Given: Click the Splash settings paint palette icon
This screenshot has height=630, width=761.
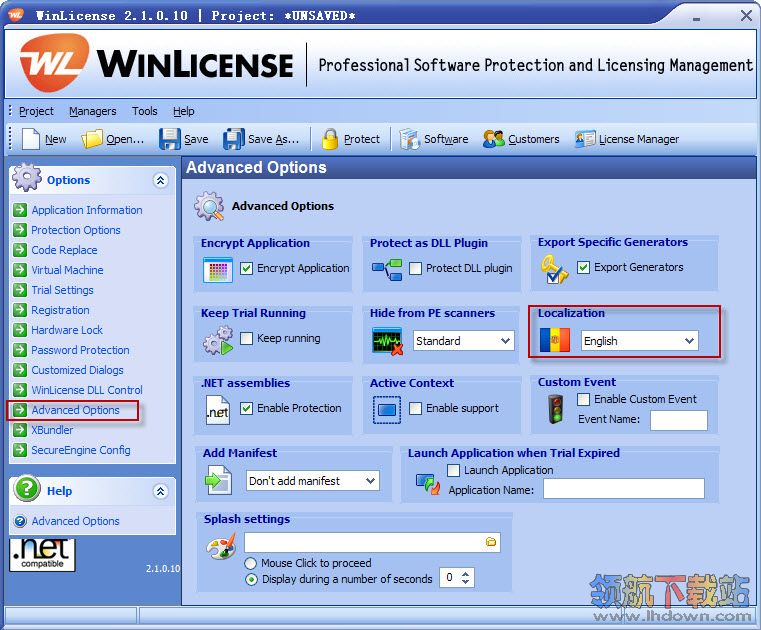Looking at the screenshot, I should [x=222, y=546].
